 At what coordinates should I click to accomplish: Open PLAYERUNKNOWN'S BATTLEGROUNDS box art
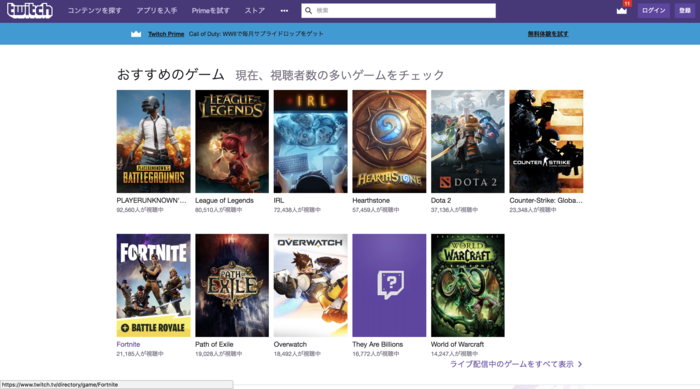pyautogui.click(x=154, y=142)
